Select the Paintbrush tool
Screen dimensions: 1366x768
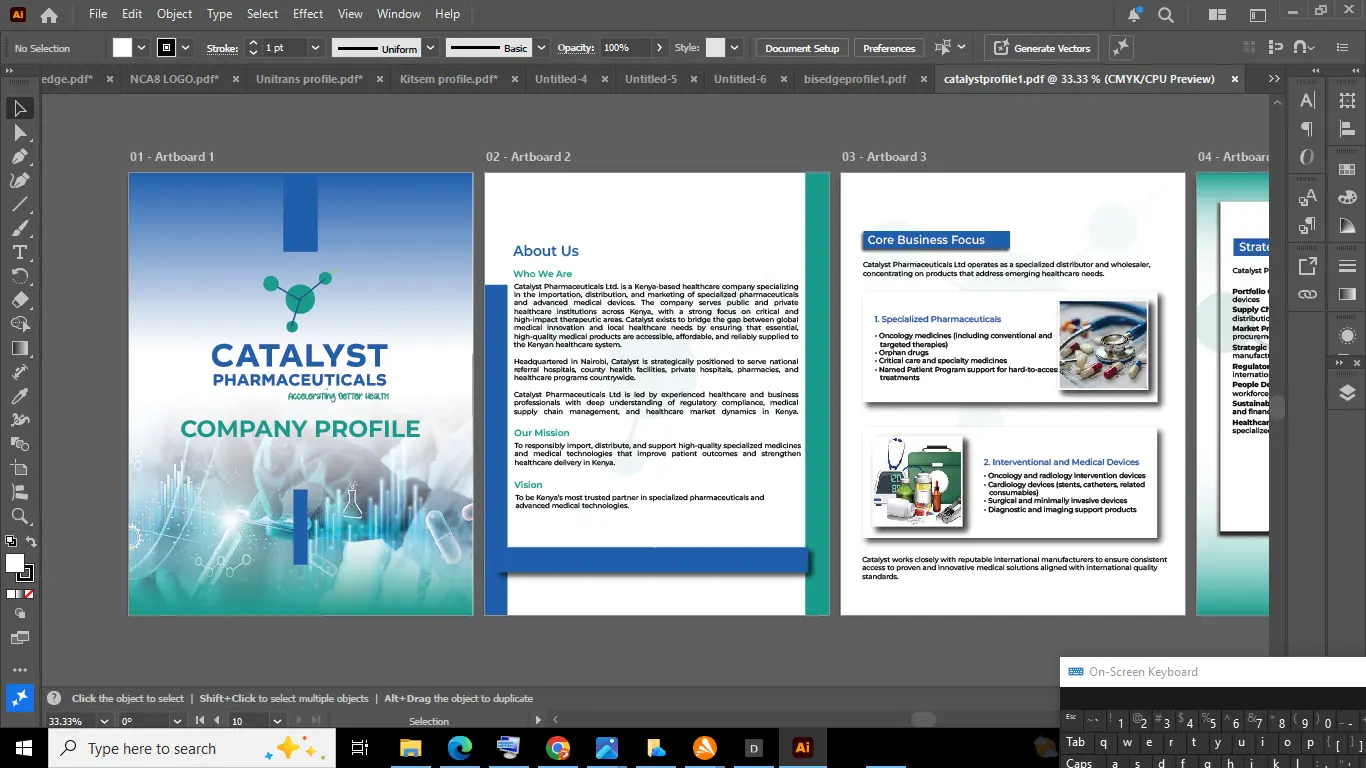[x=20, y=228]
